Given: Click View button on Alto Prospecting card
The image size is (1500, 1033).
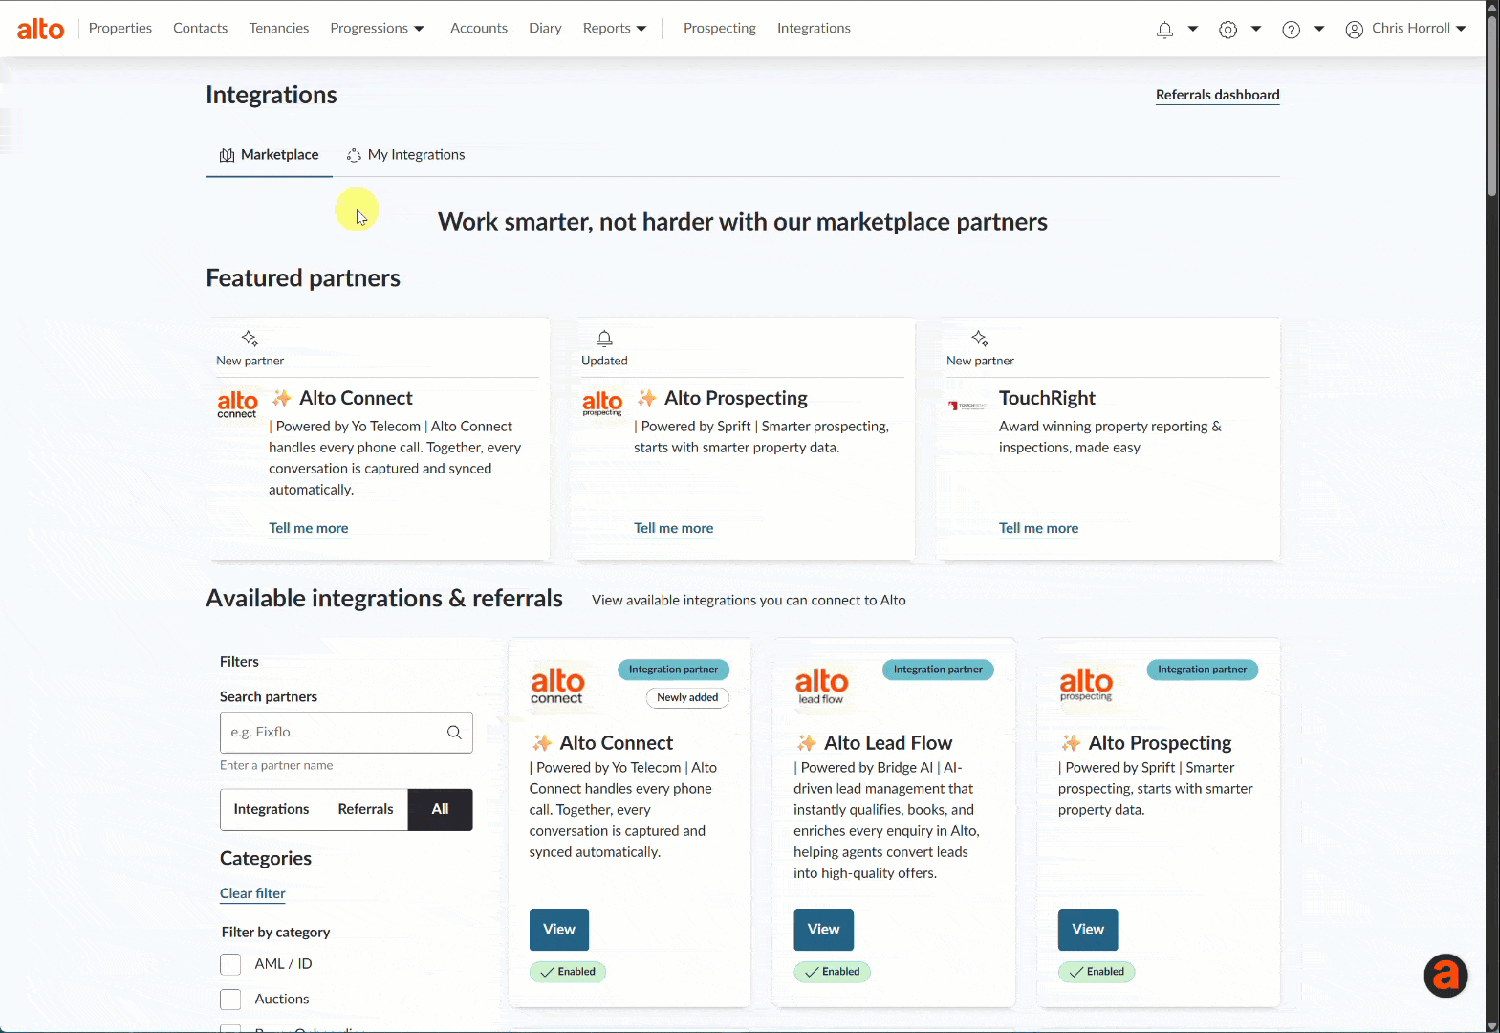Looking at the screenshot, I should [x=1088, y=930].
